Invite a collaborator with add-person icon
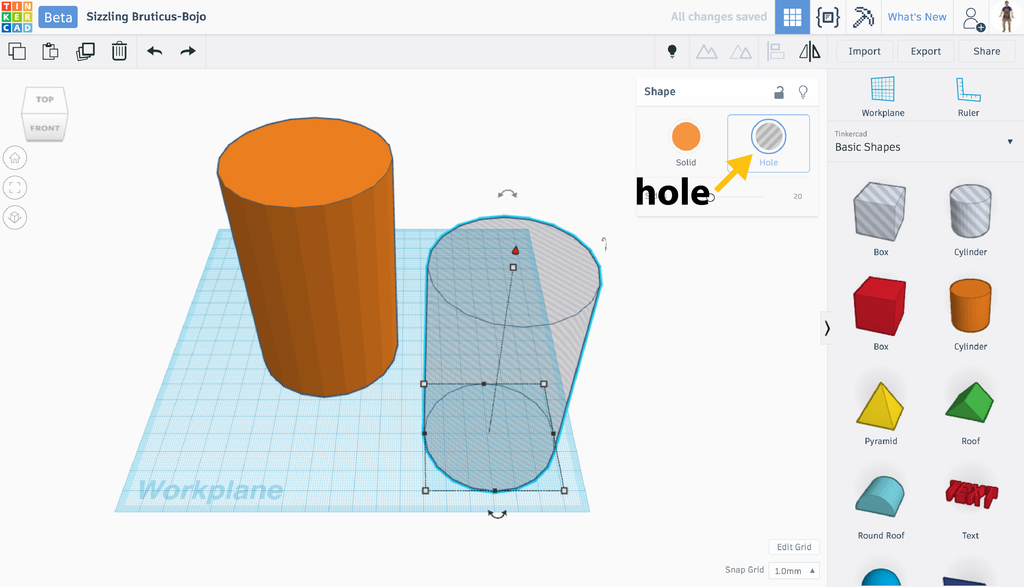The image size is (1024, 587). point(973,18)
